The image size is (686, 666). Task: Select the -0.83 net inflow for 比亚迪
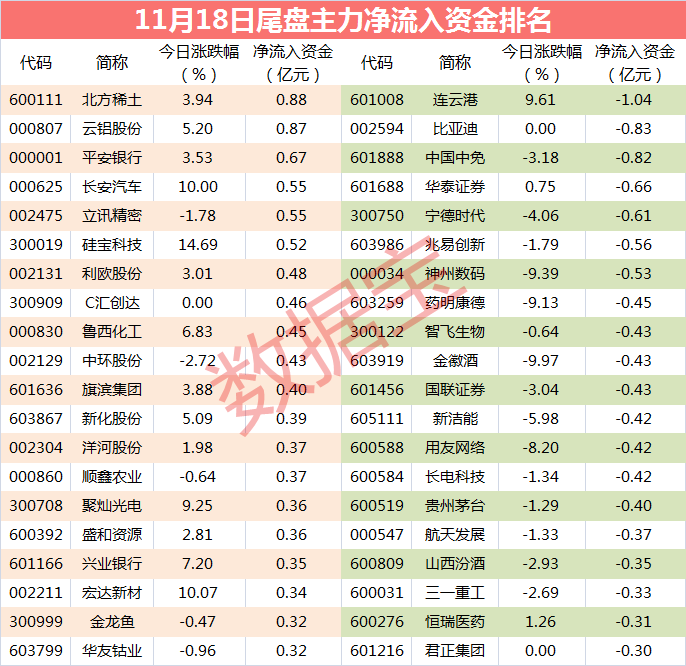tap(634, 129)
